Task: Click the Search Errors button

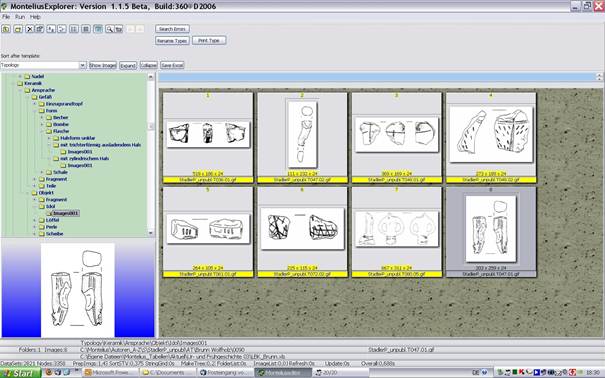Action: [172, 29]
